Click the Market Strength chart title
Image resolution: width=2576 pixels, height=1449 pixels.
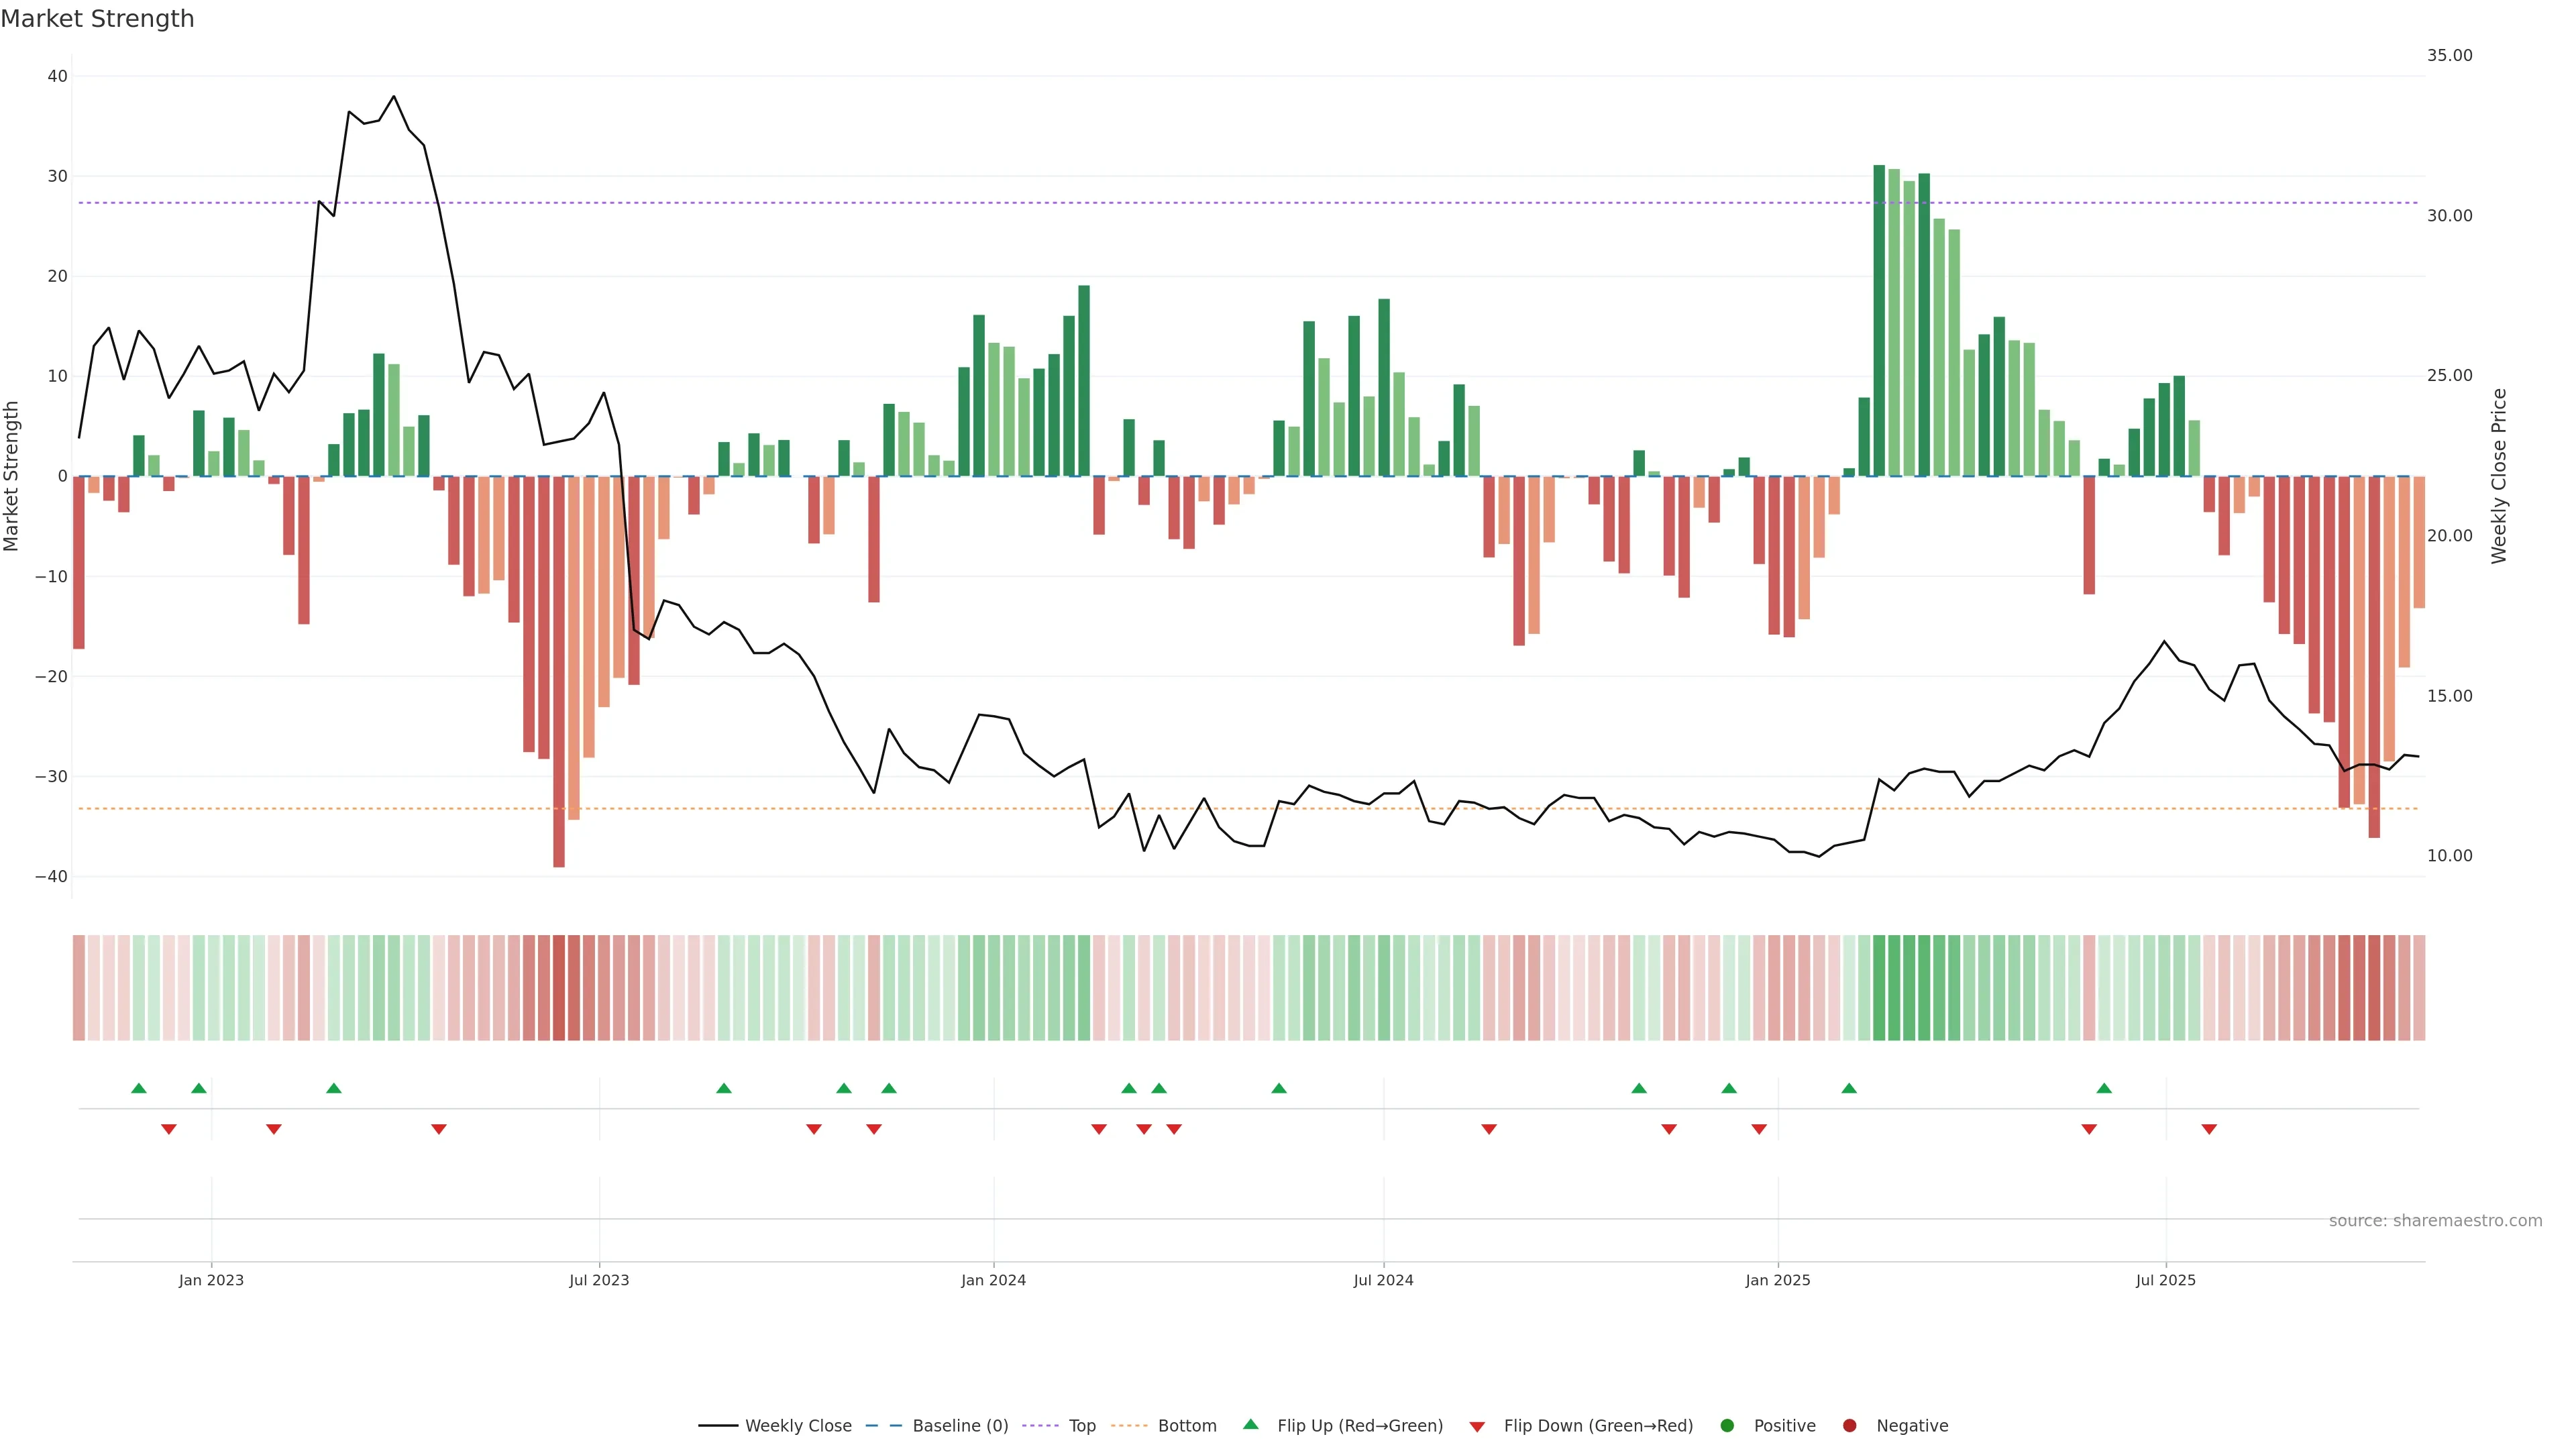click(x=97, y=19)
